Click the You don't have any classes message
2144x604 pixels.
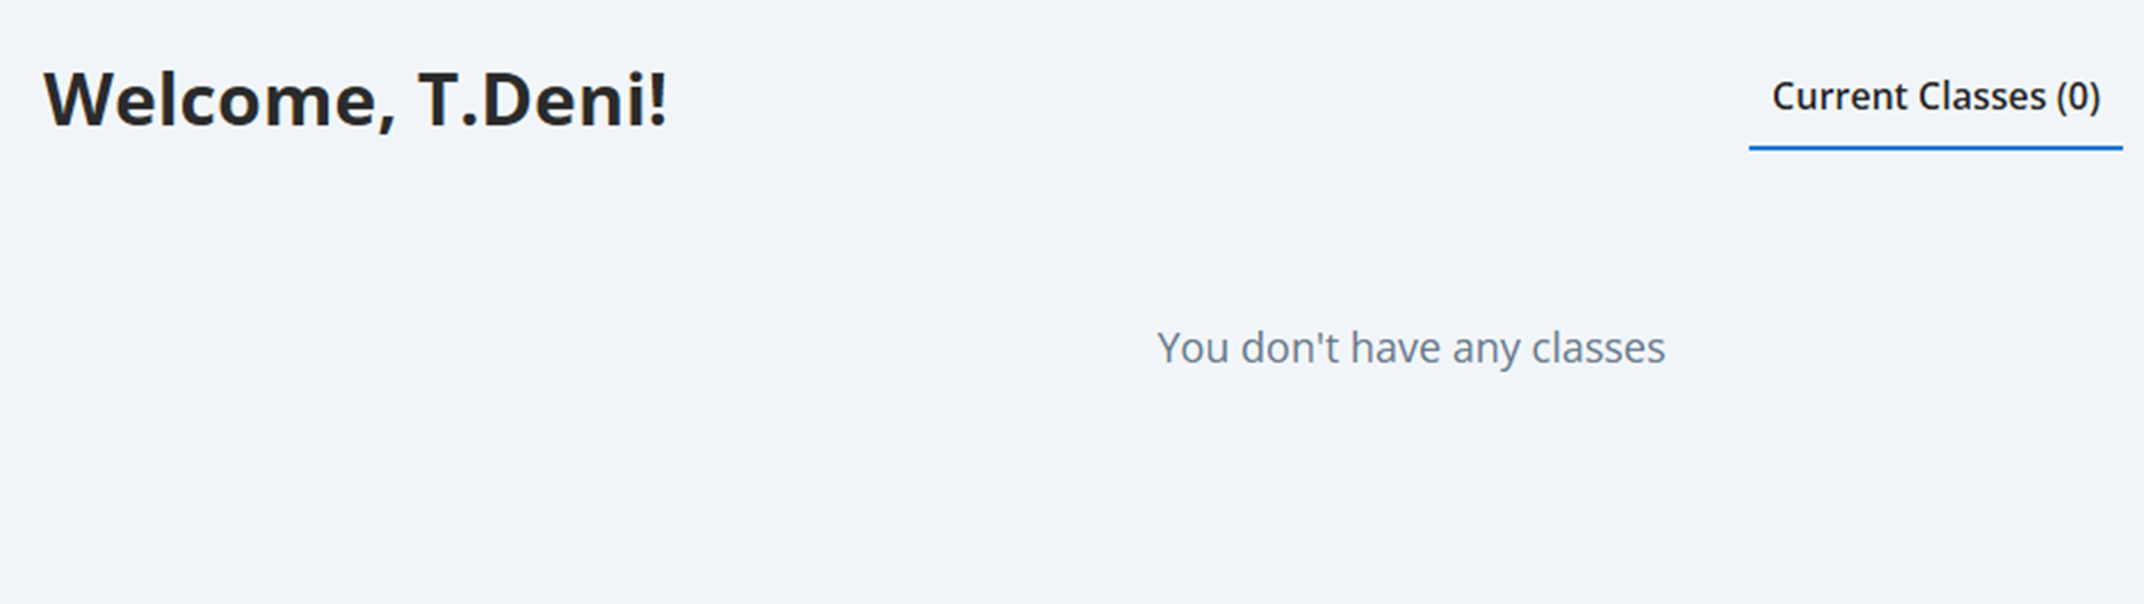tap(1411, 349)
